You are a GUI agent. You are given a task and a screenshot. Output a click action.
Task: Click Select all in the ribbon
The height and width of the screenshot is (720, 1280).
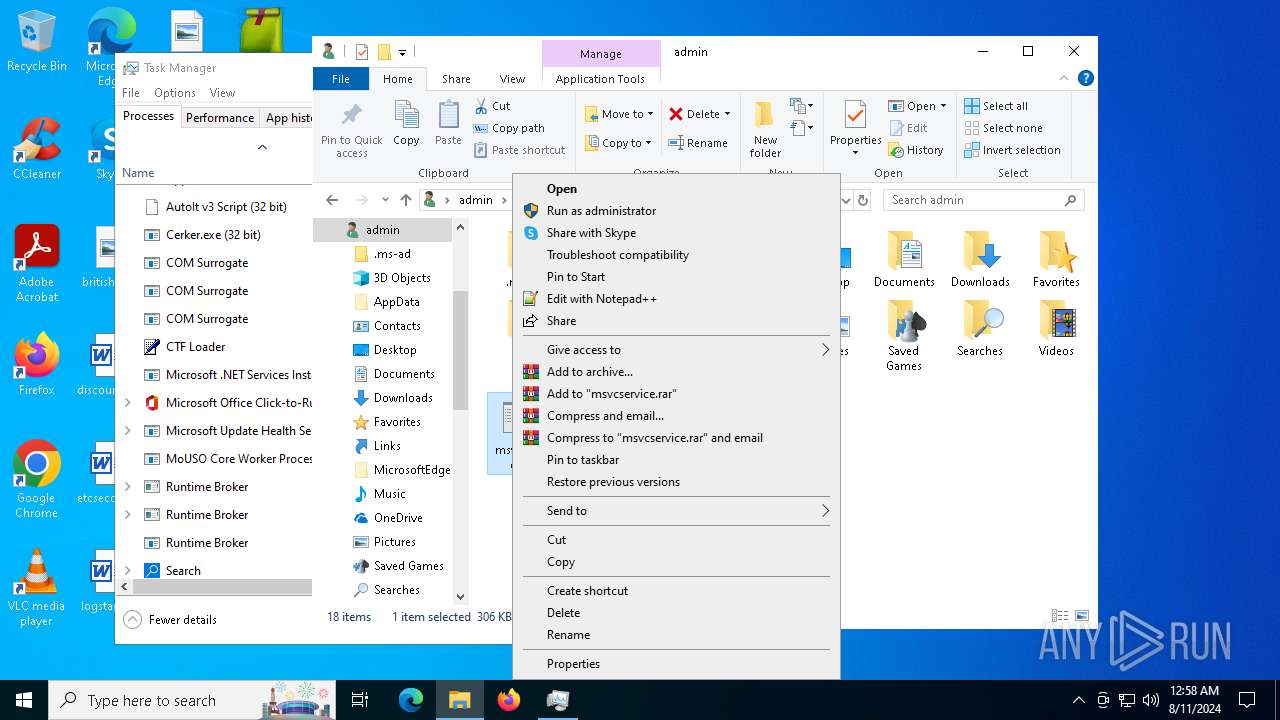tap(996, 106)
